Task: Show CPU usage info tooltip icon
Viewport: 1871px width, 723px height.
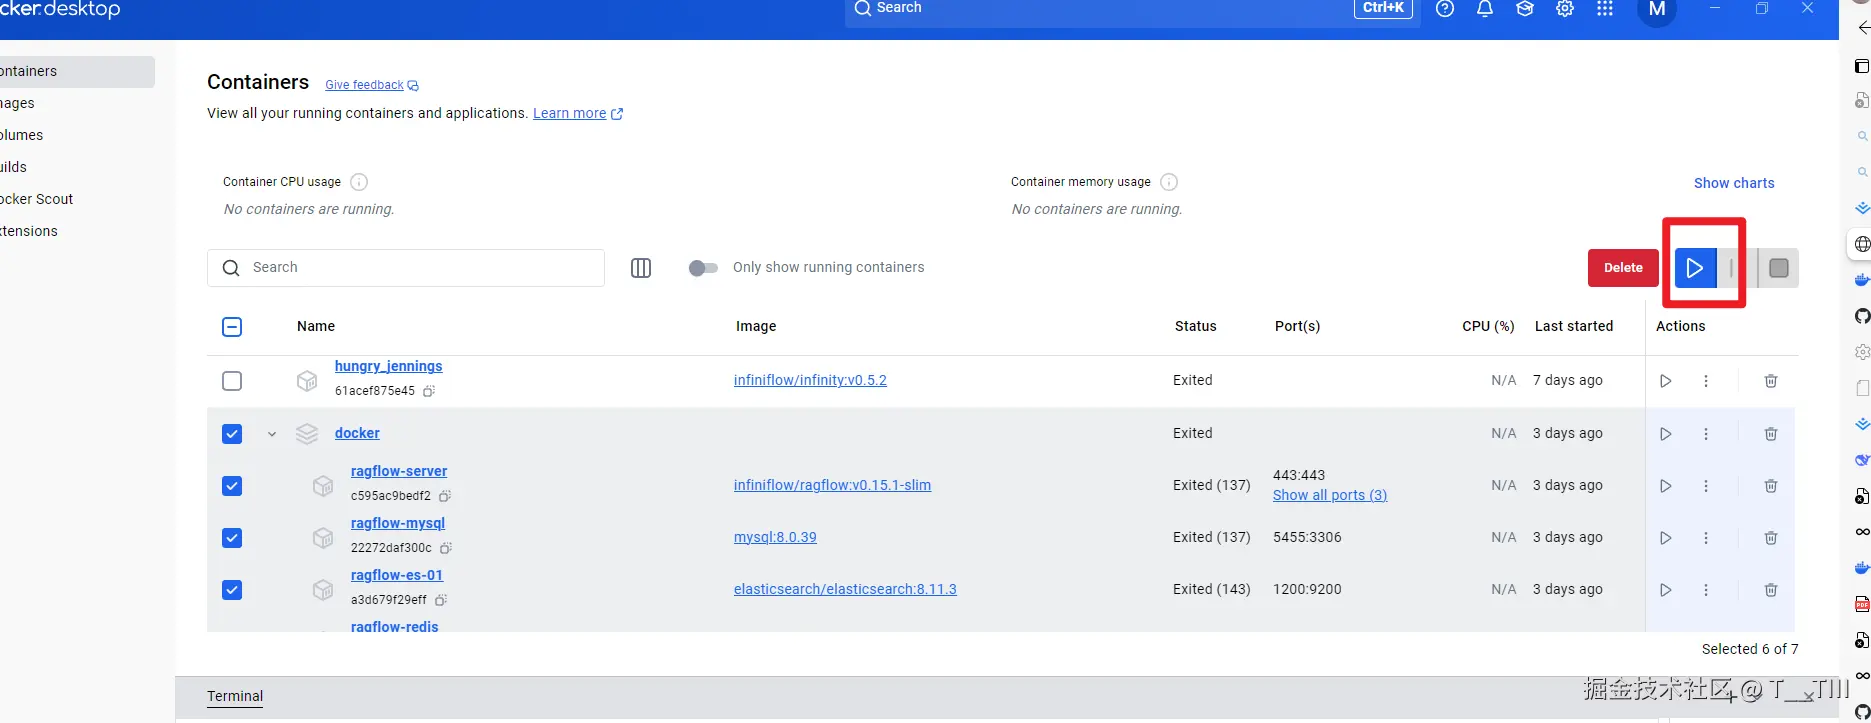Action: [x=359, y=182]
